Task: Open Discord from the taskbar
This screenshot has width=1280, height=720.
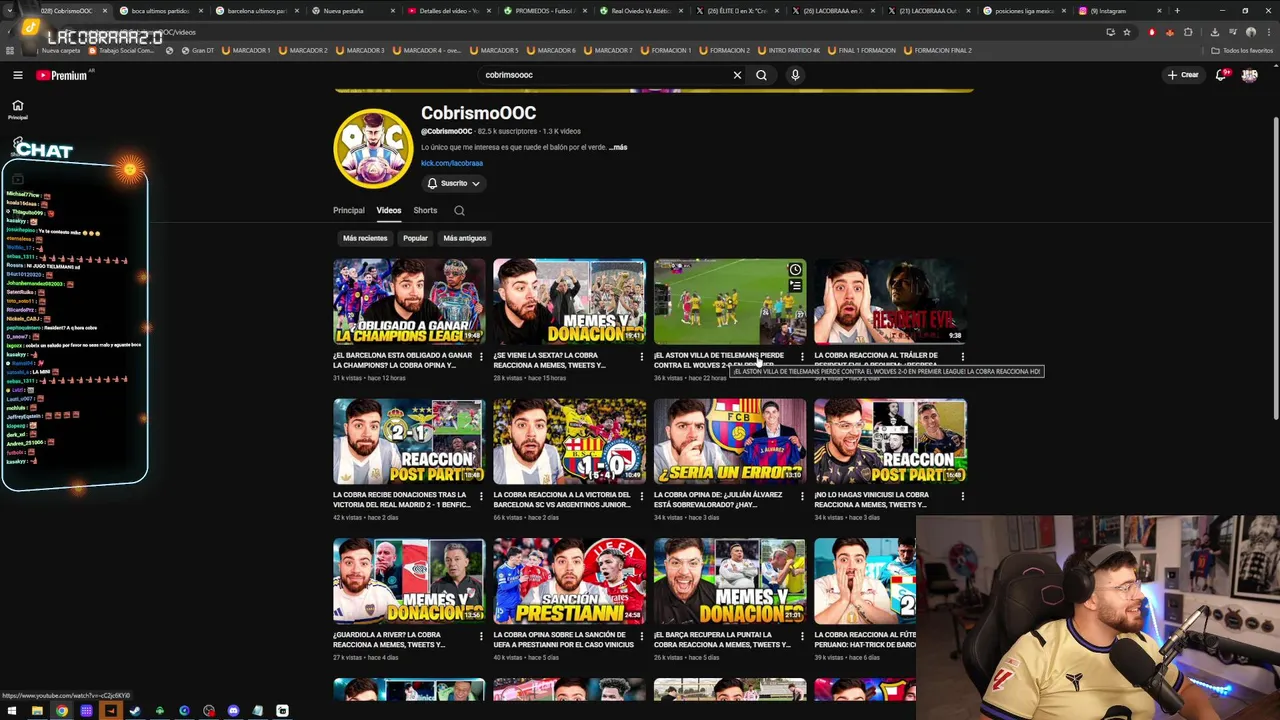Action: (233, 711)
